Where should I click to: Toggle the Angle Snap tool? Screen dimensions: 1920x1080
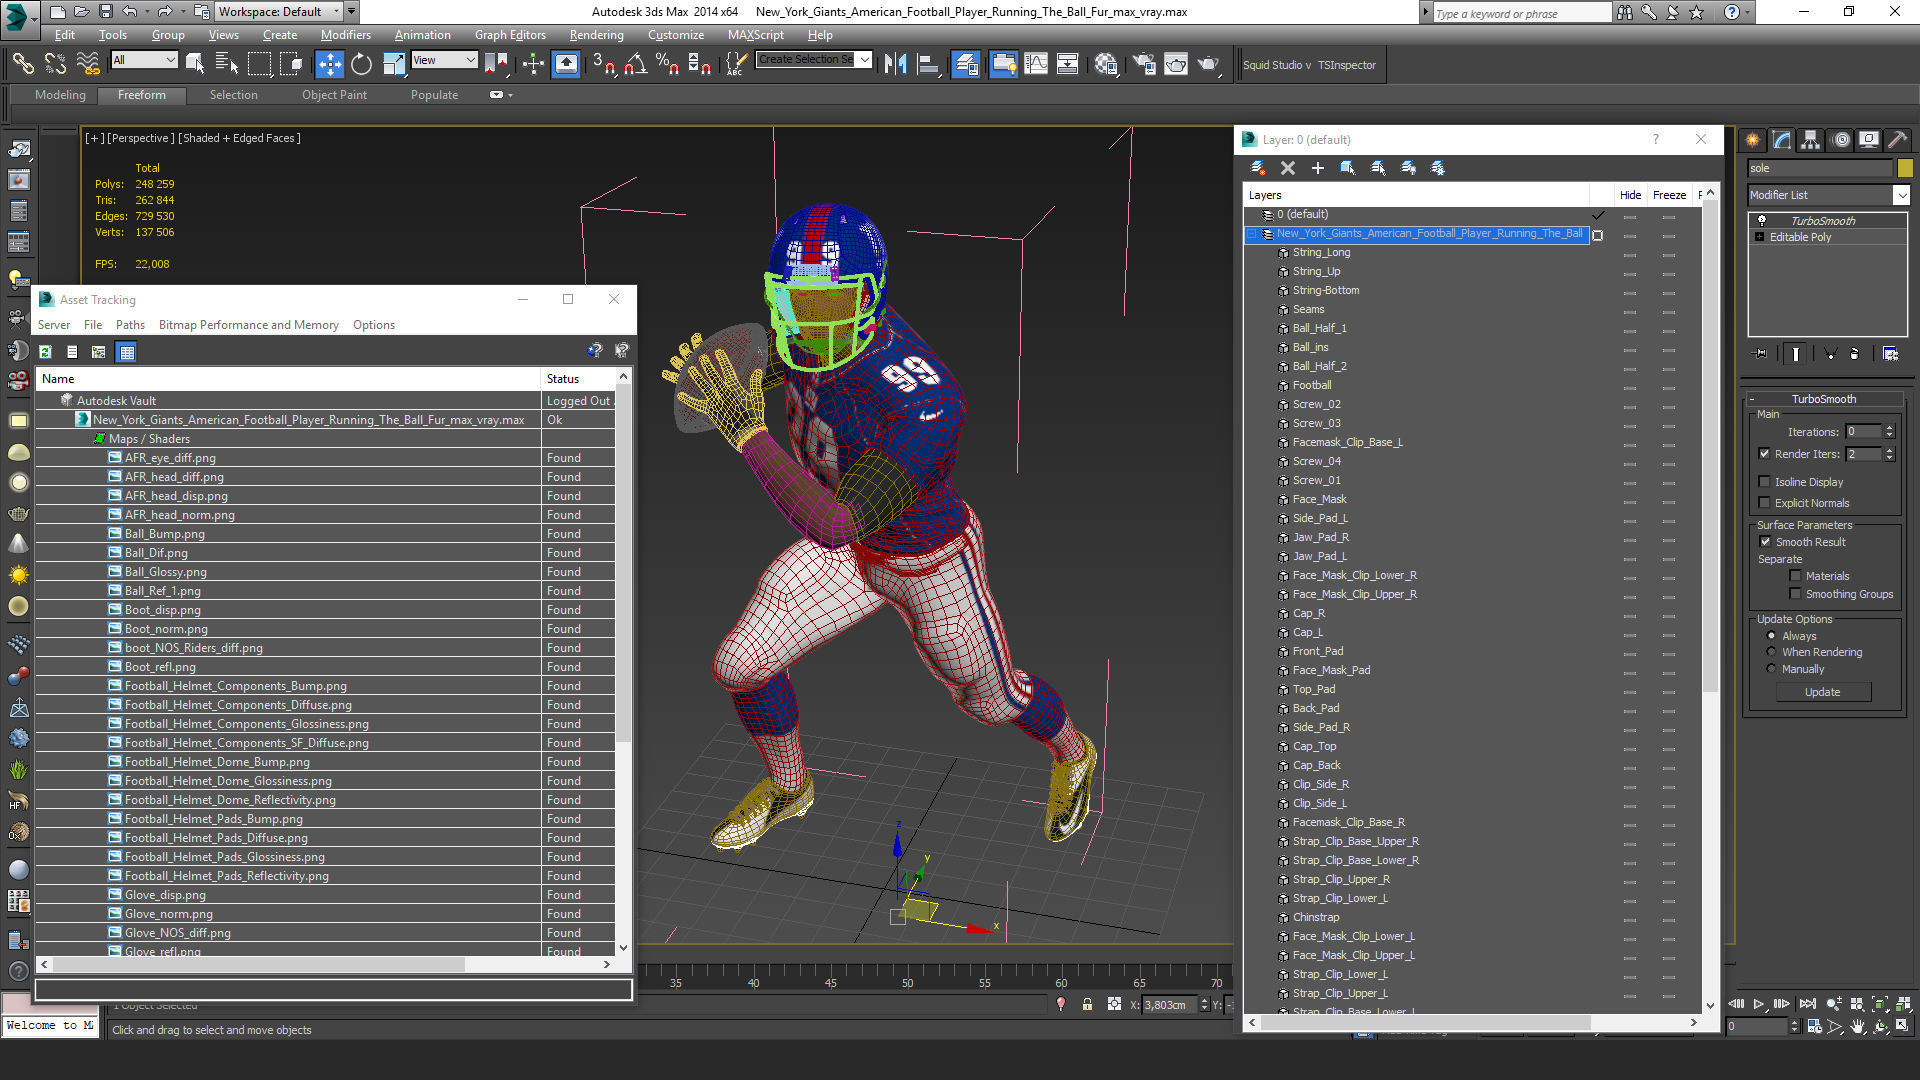pyautogui.click(x=635, y=65)
